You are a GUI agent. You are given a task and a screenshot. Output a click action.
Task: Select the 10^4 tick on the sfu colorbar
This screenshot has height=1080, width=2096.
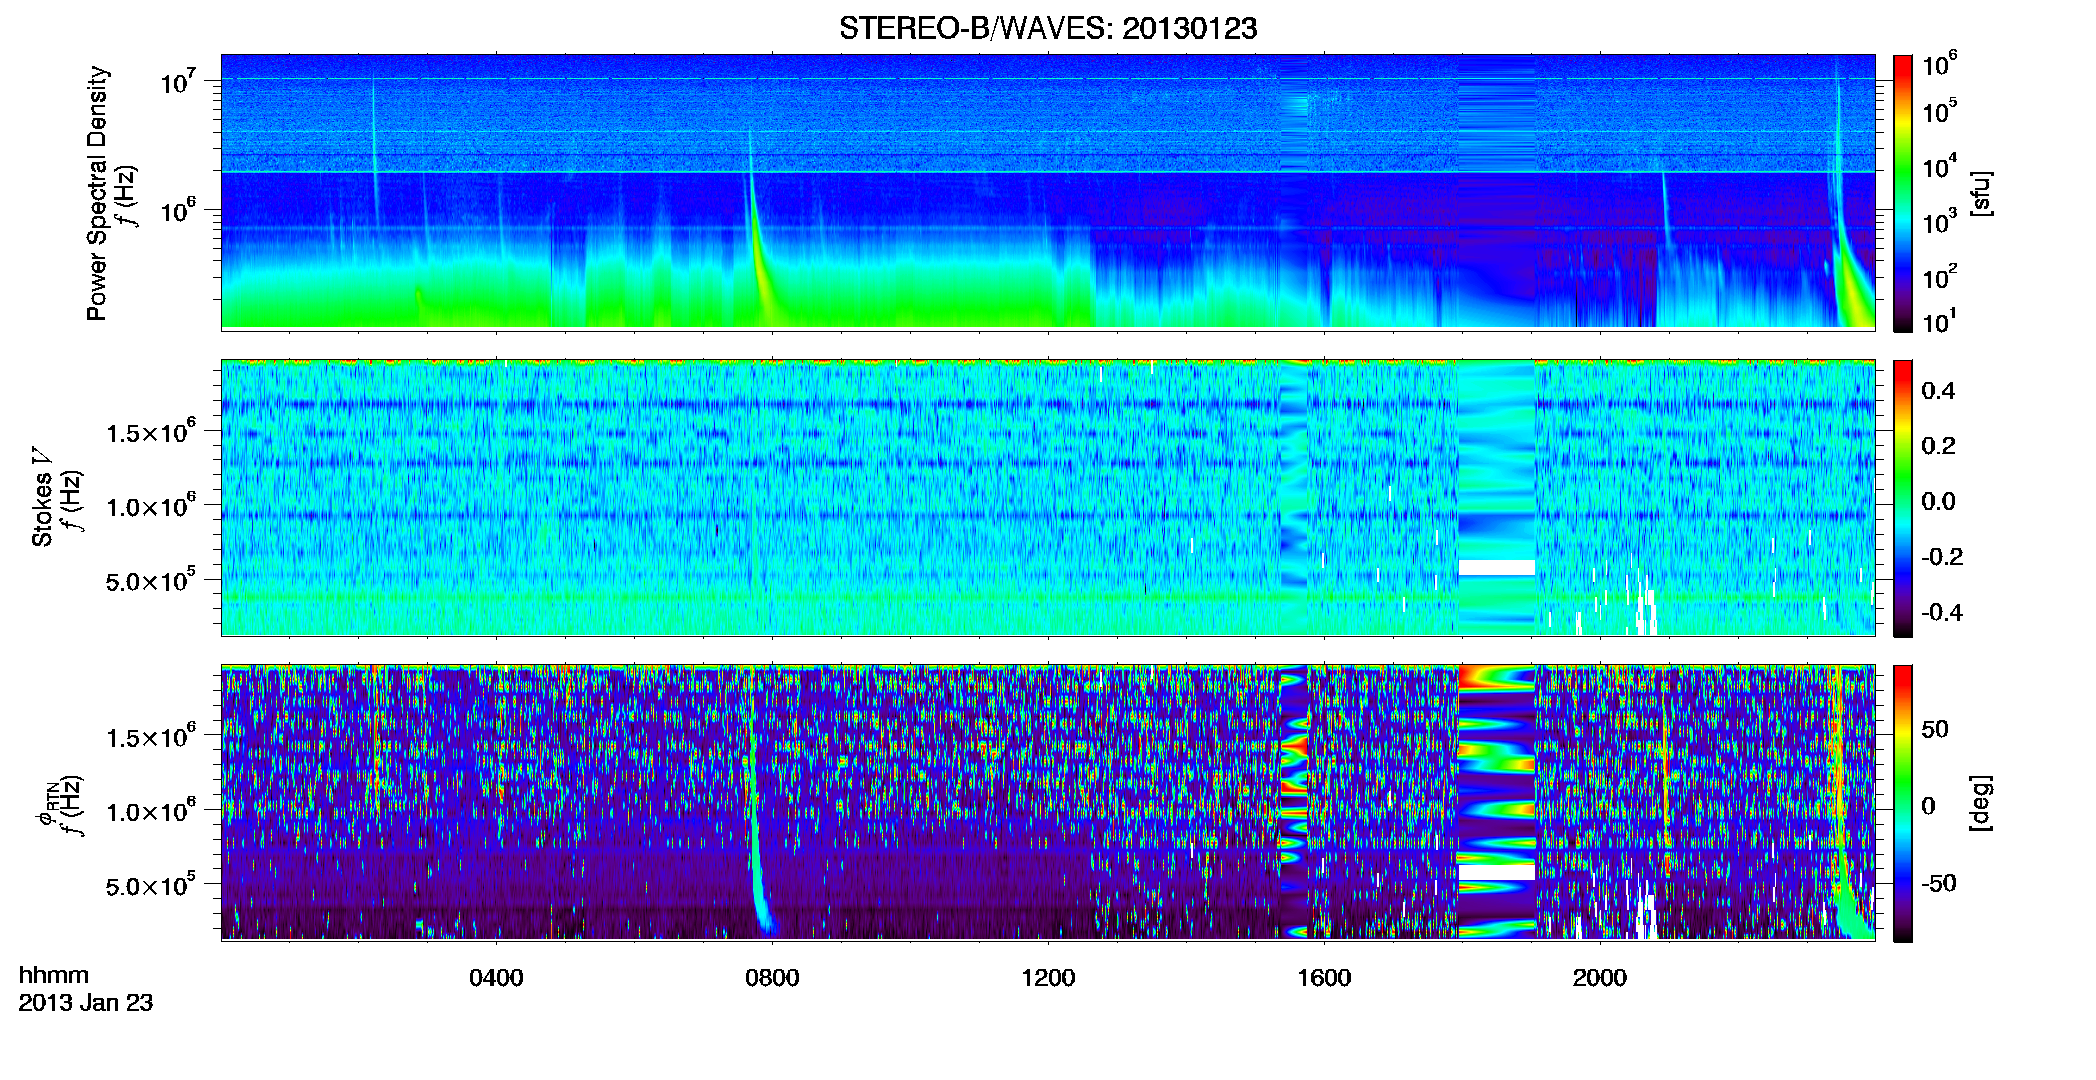pos(1940,166)
